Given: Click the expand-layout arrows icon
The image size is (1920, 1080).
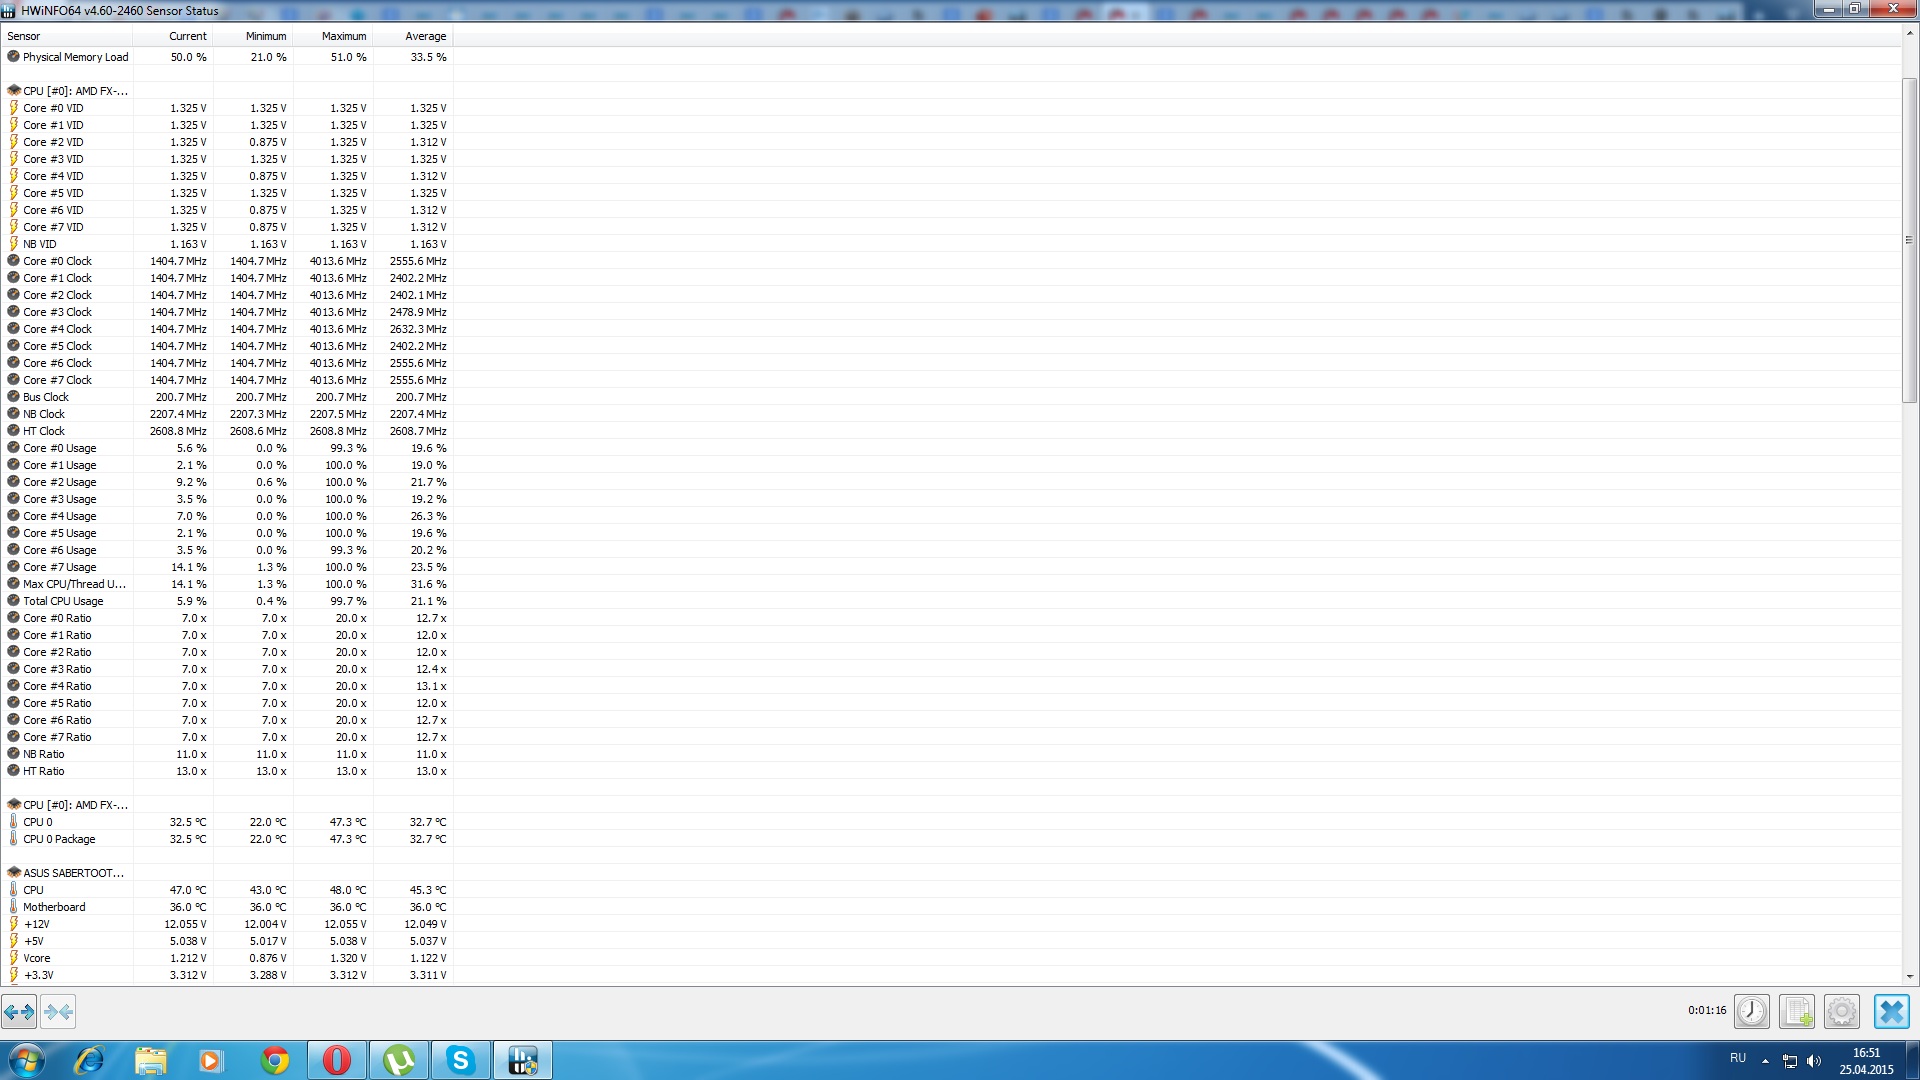Looking at the screenshot, I should tap(19, 1011).
